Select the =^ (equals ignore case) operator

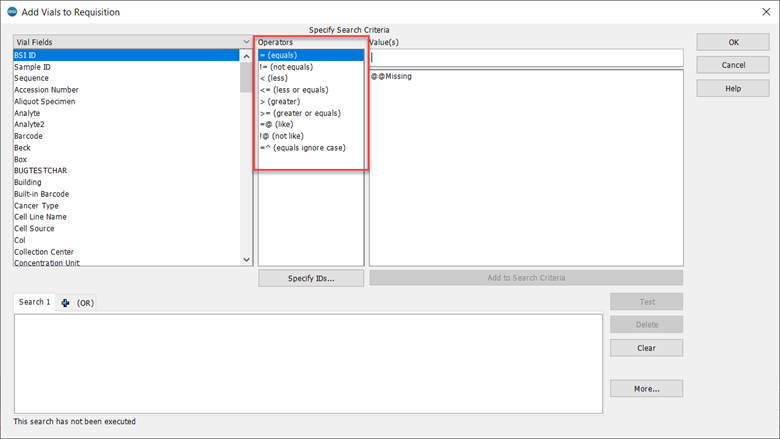click(311, 148)
